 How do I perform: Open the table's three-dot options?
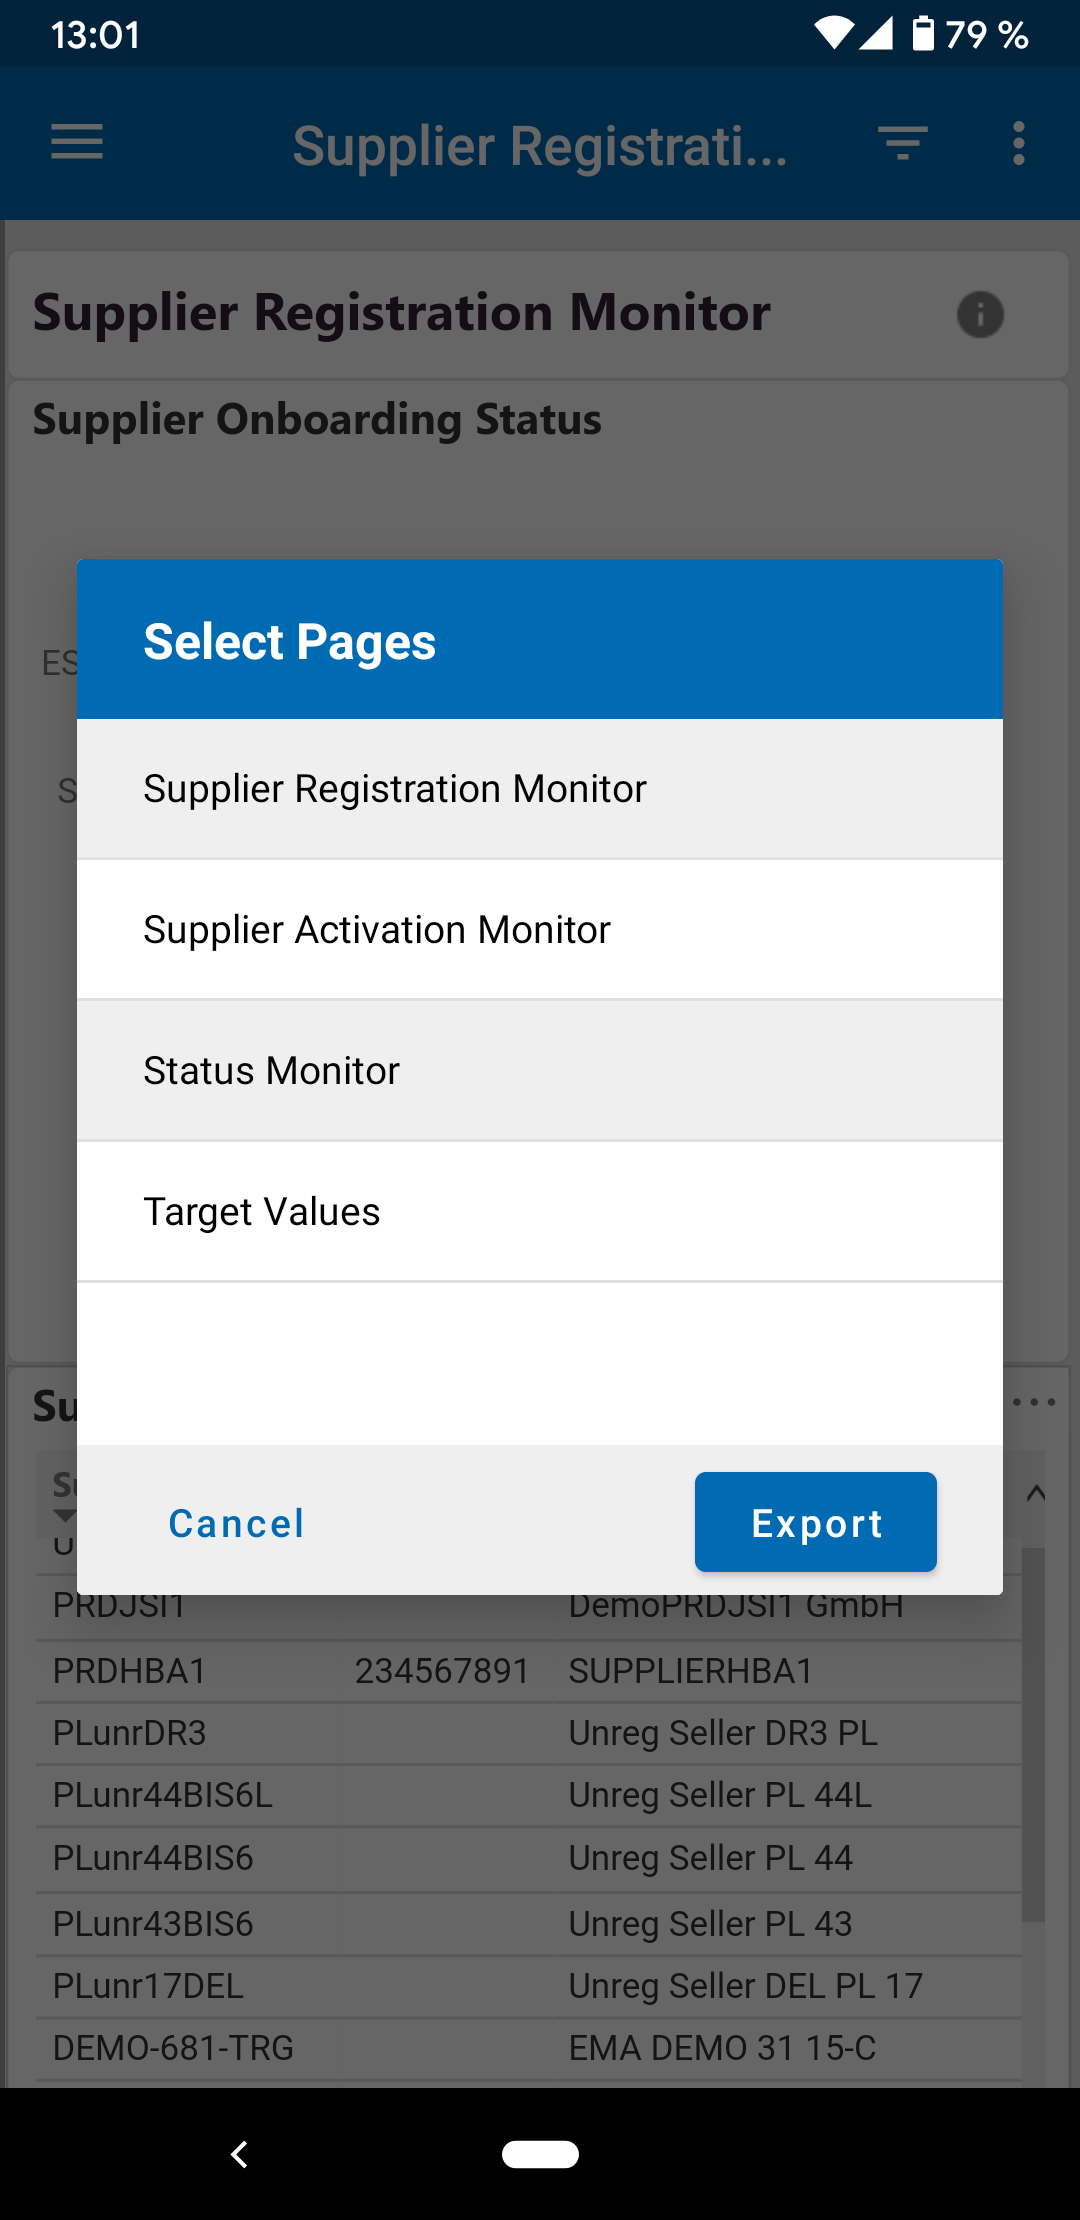pos(1034,1402)
